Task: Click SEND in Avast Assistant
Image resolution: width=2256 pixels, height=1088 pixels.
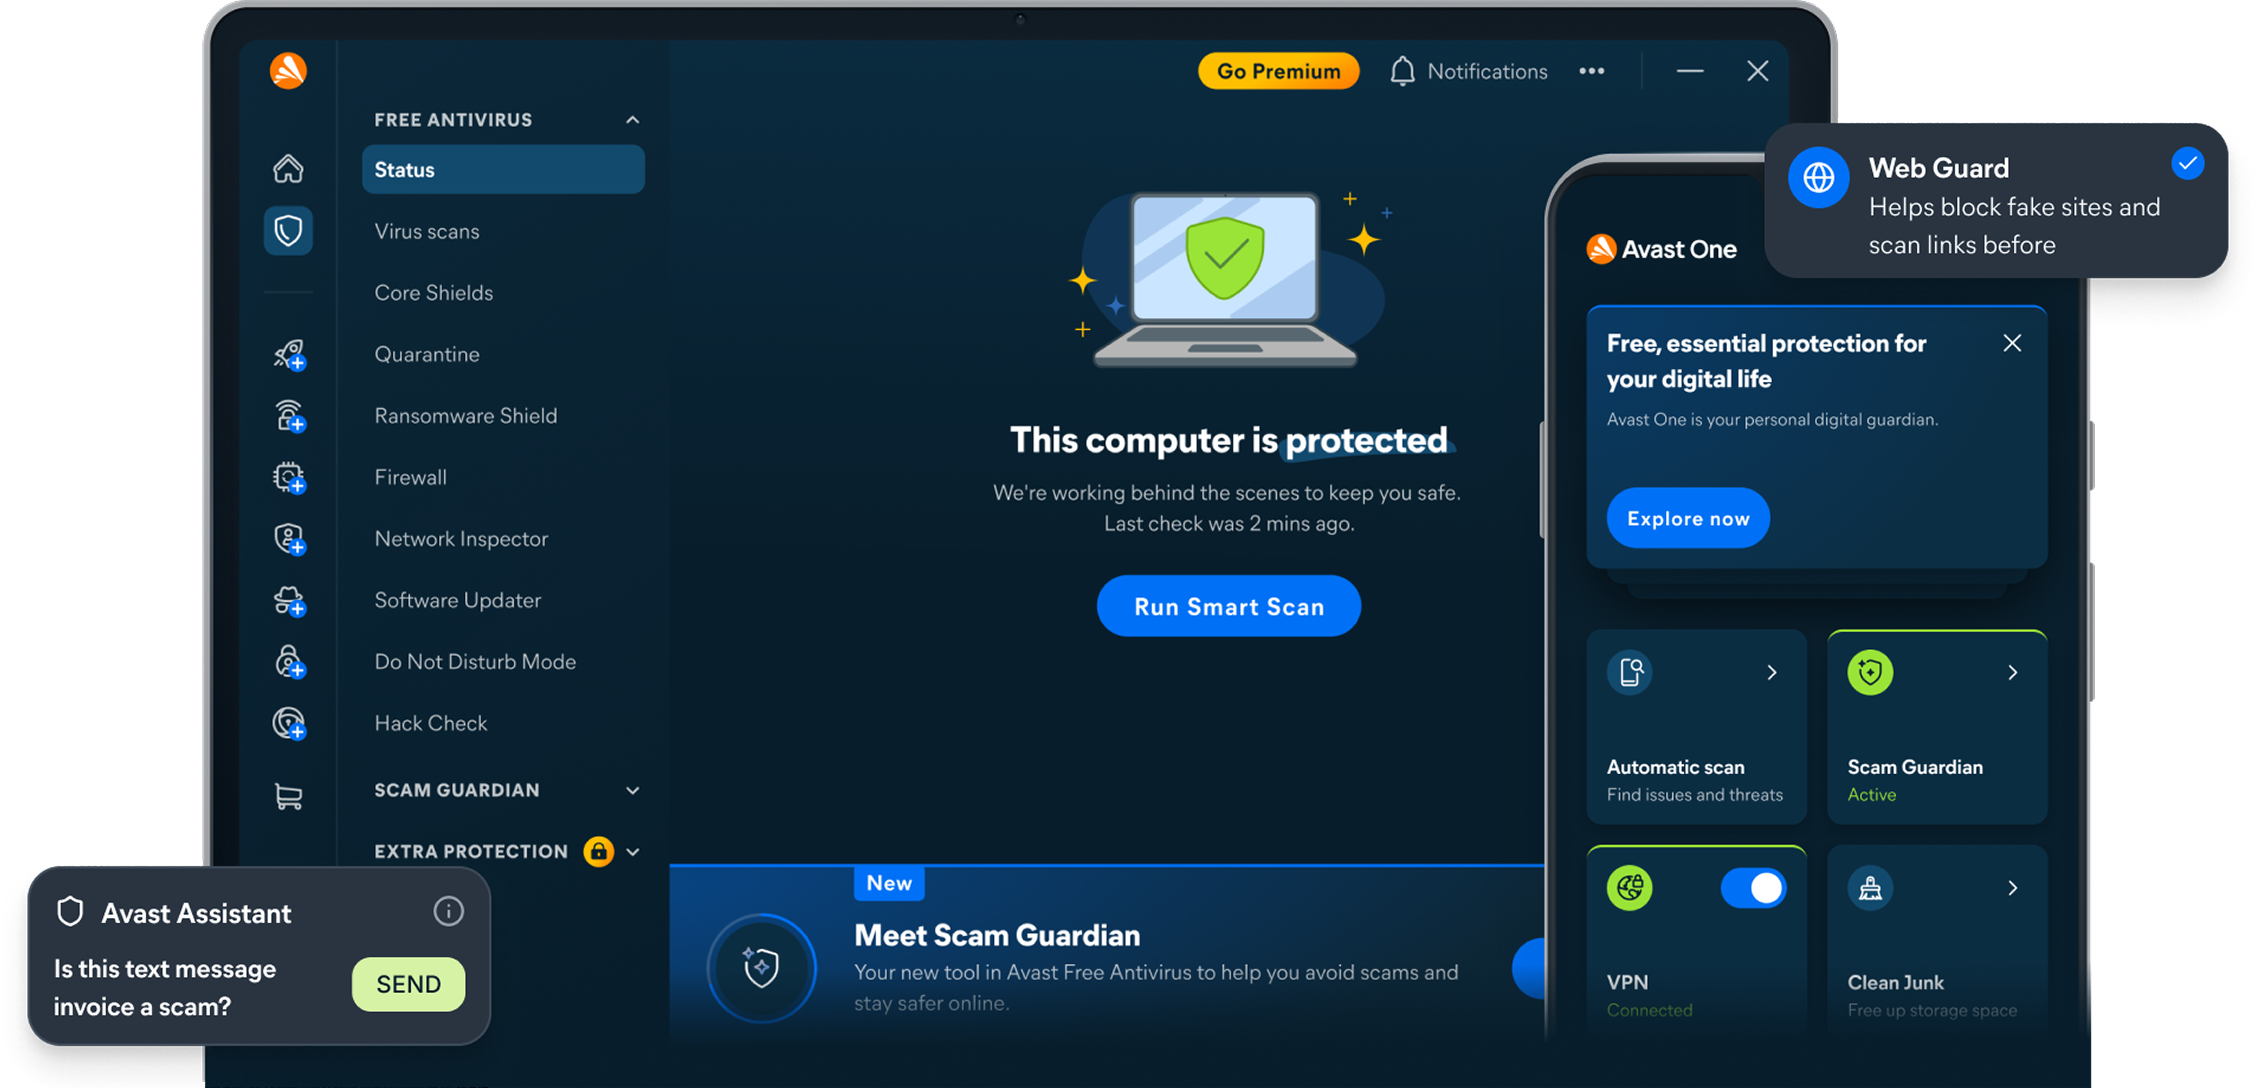Action: click(x=408, y=984)
